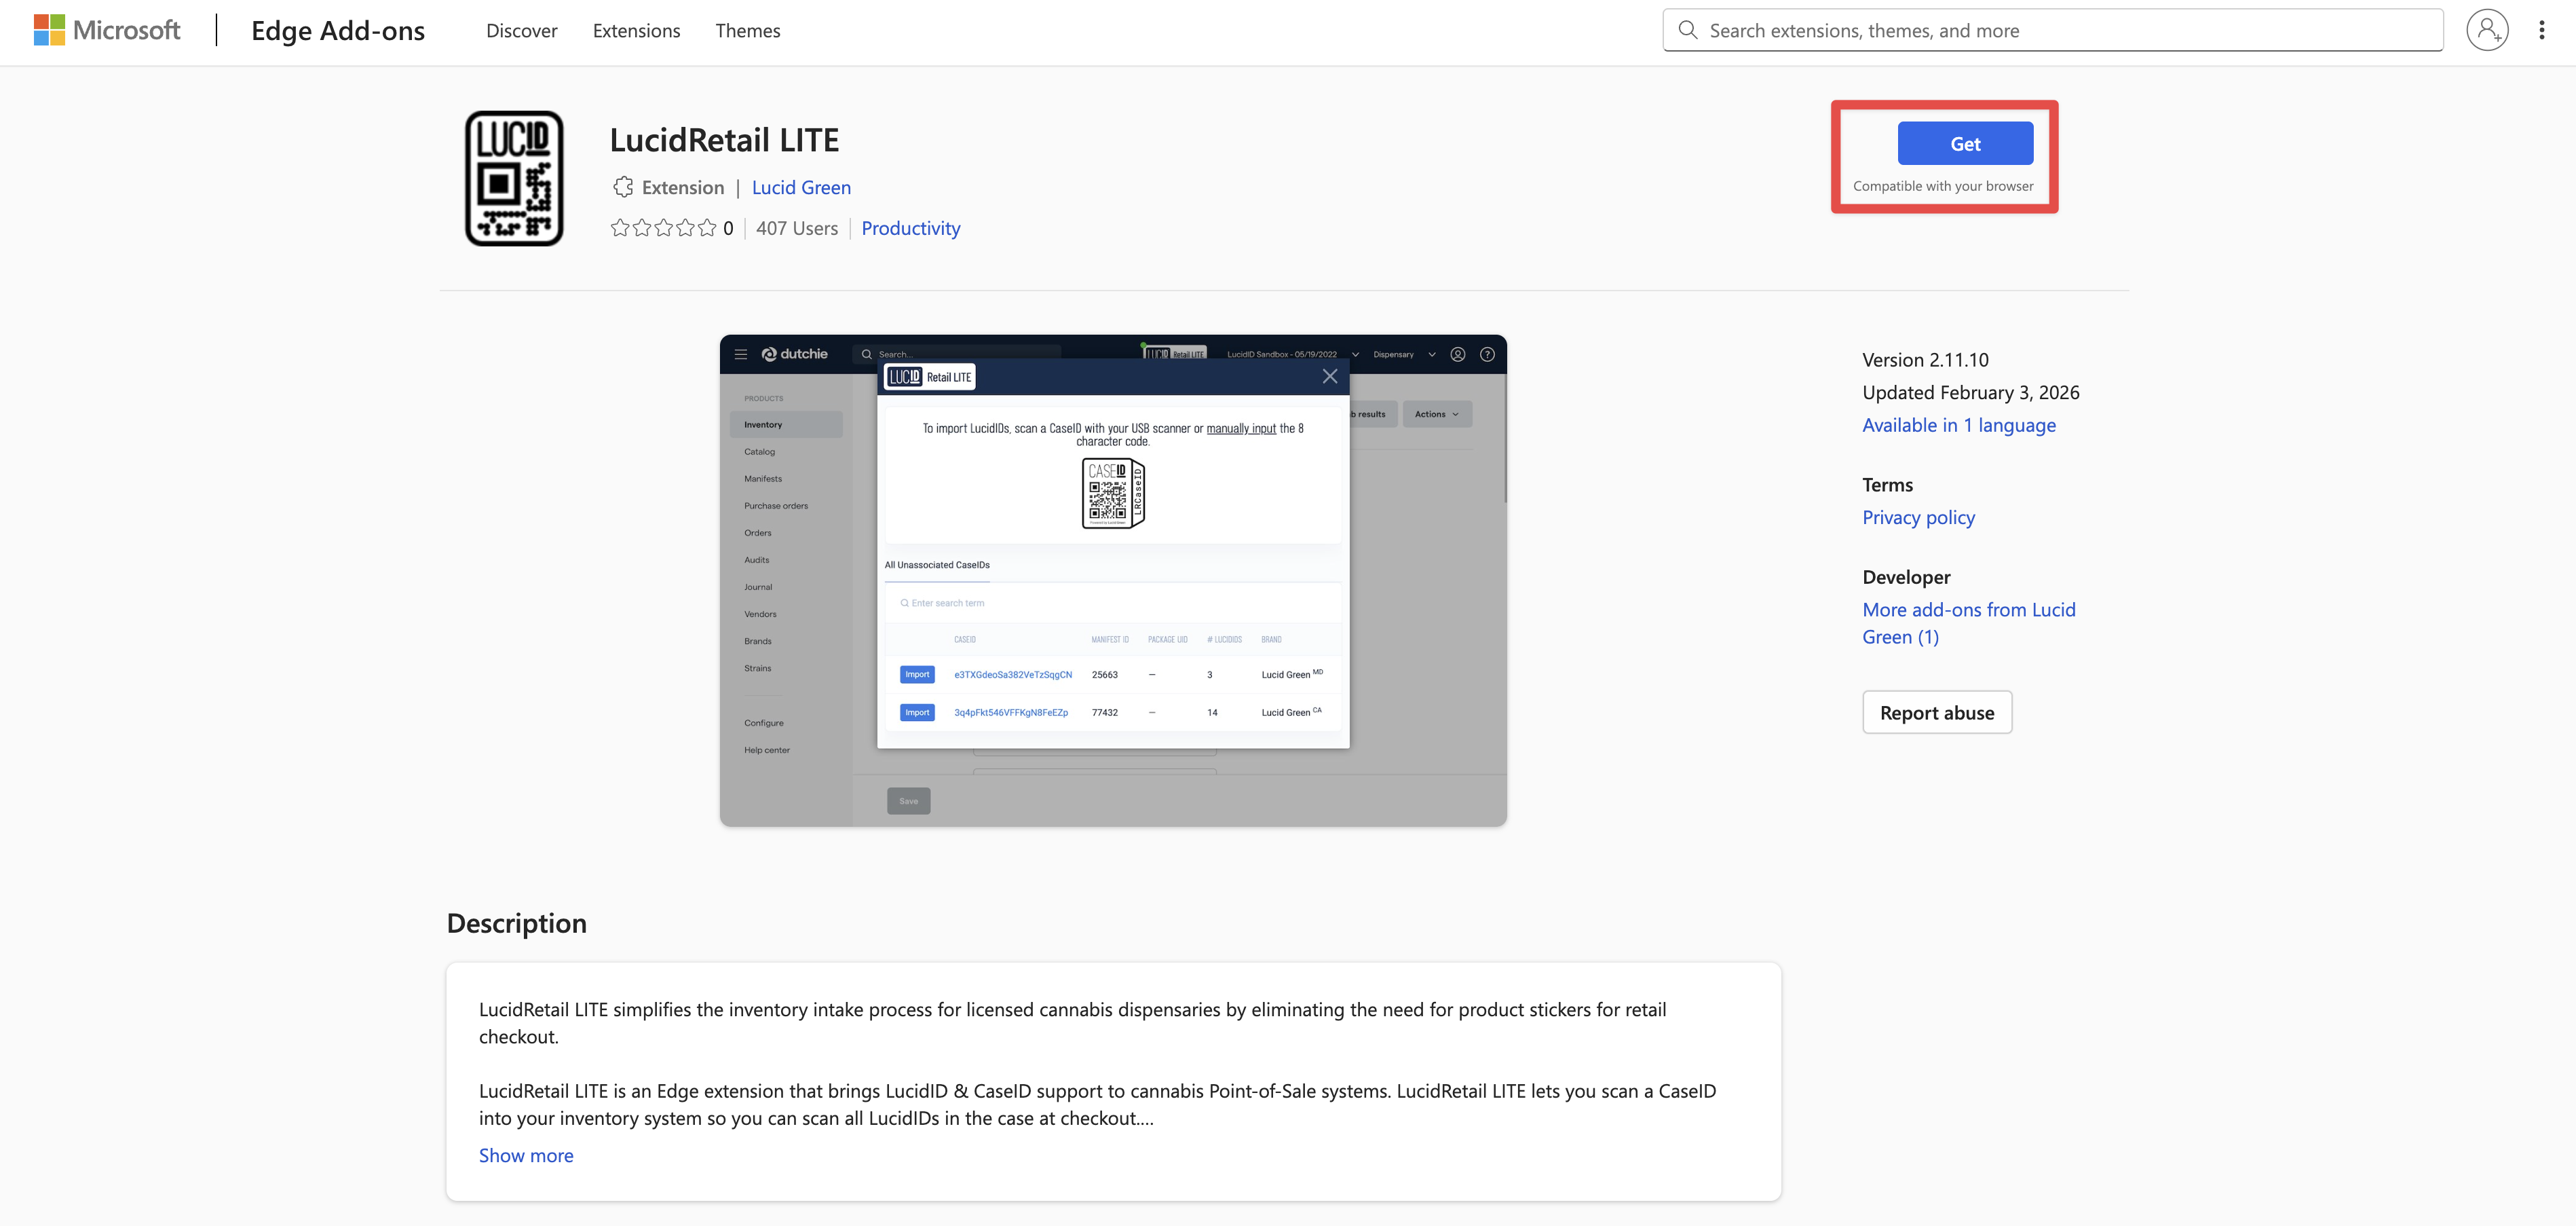
Task: Select Themes in the top navigation
Action: (x=747, y=30)
